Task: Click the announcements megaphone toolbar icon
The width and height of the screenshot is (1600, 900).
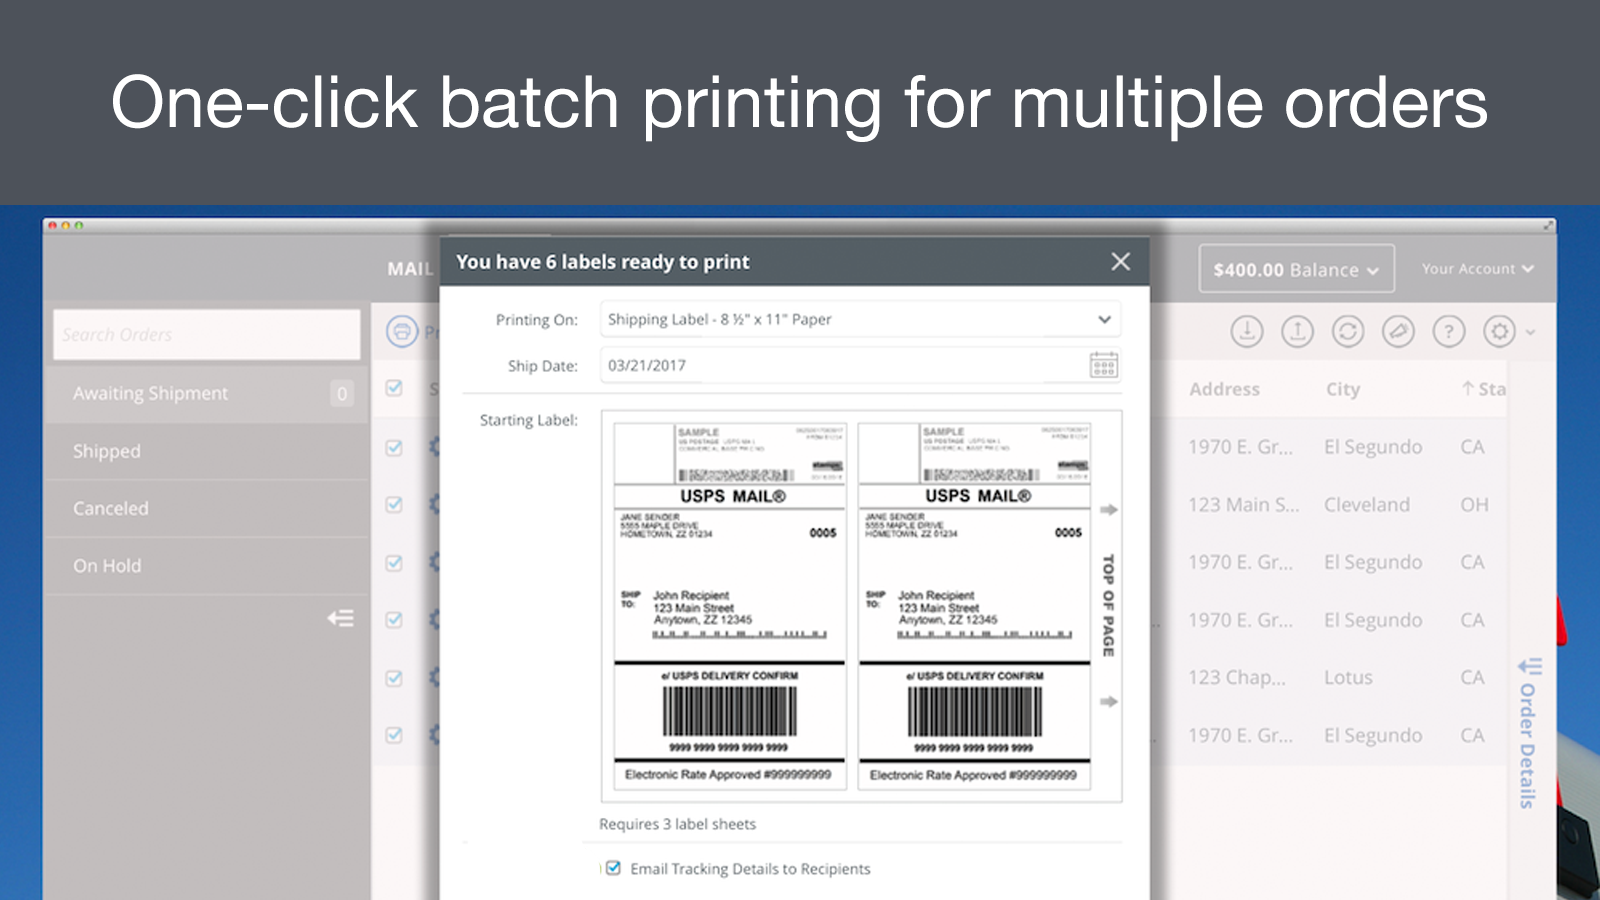Action: pos(1398,331)
